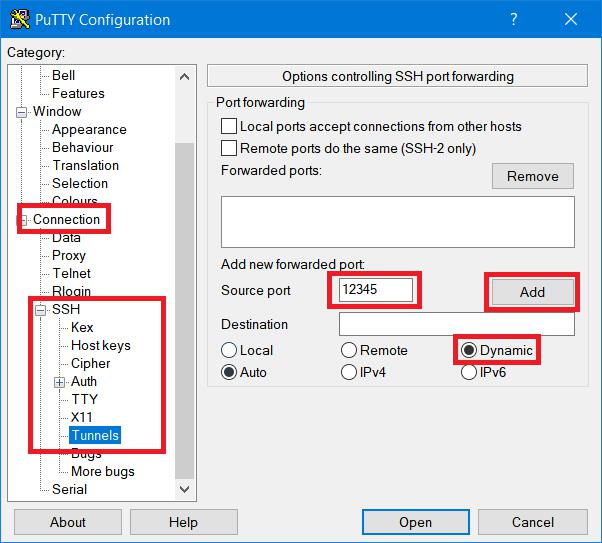Image resolution: width=602 pixels, height=543 pixels.
Task: Open the TTY settings
Action: coord(84,399)
